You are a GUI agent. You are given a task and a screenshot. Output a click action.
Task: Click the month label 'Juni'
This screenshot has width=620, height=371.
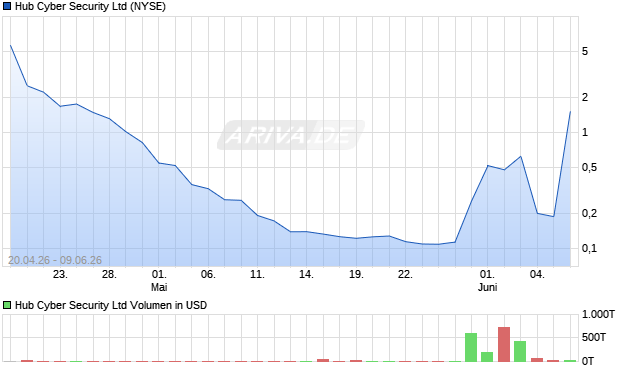click(487, 287)
